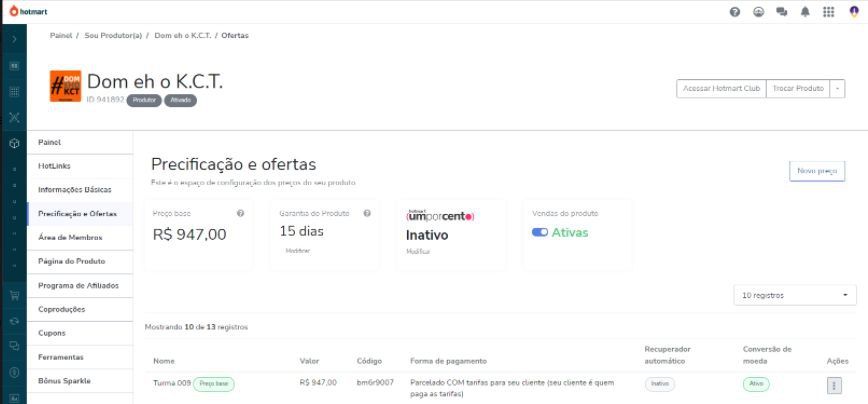Image resolution: width=868 pixels, height=404 pixels.
Task: Select Precificação e Ofertas menu item
Action: point(80,214)
